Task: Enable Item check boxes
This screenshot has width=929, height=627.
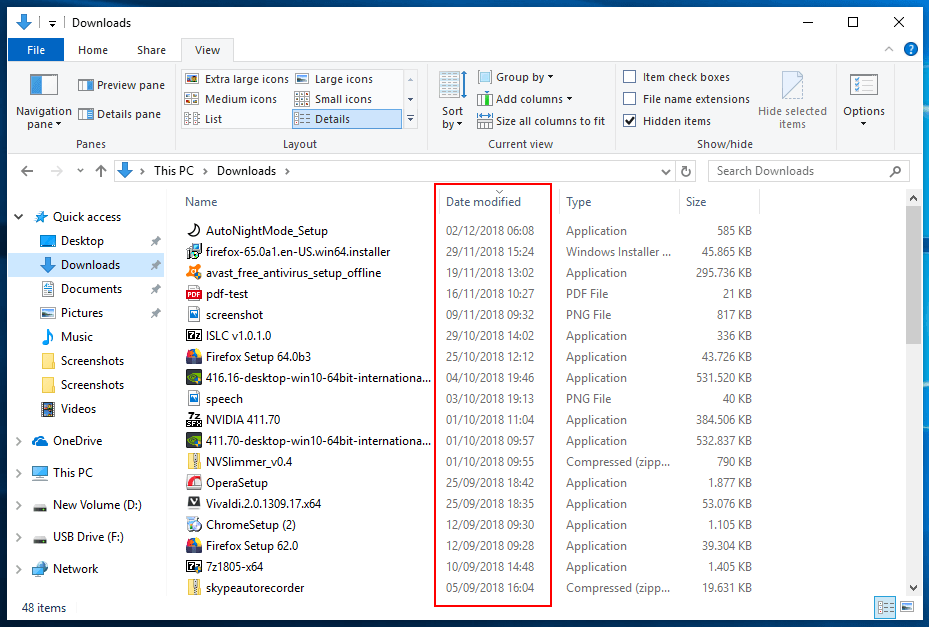Action: point(629,76)
